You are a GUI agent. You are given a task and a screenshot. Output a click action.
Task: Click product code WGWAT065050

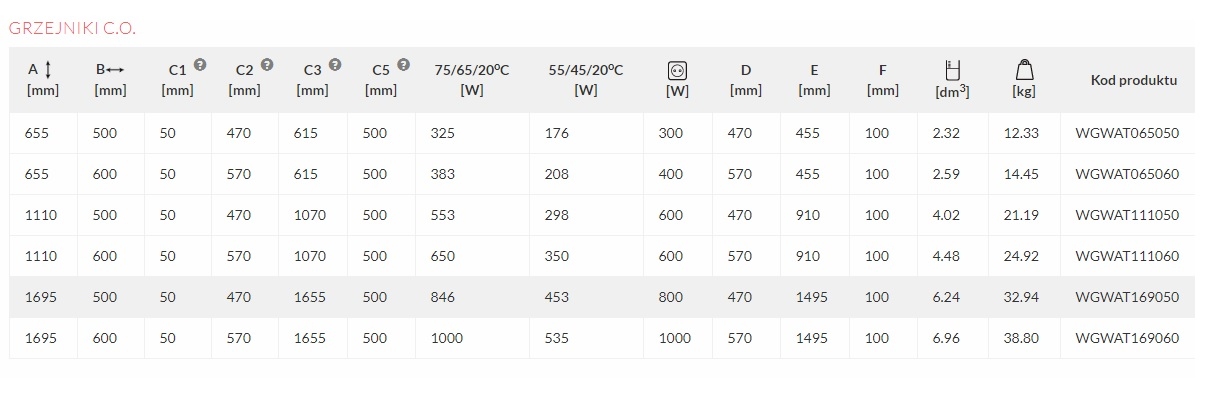pos(1127,133)
